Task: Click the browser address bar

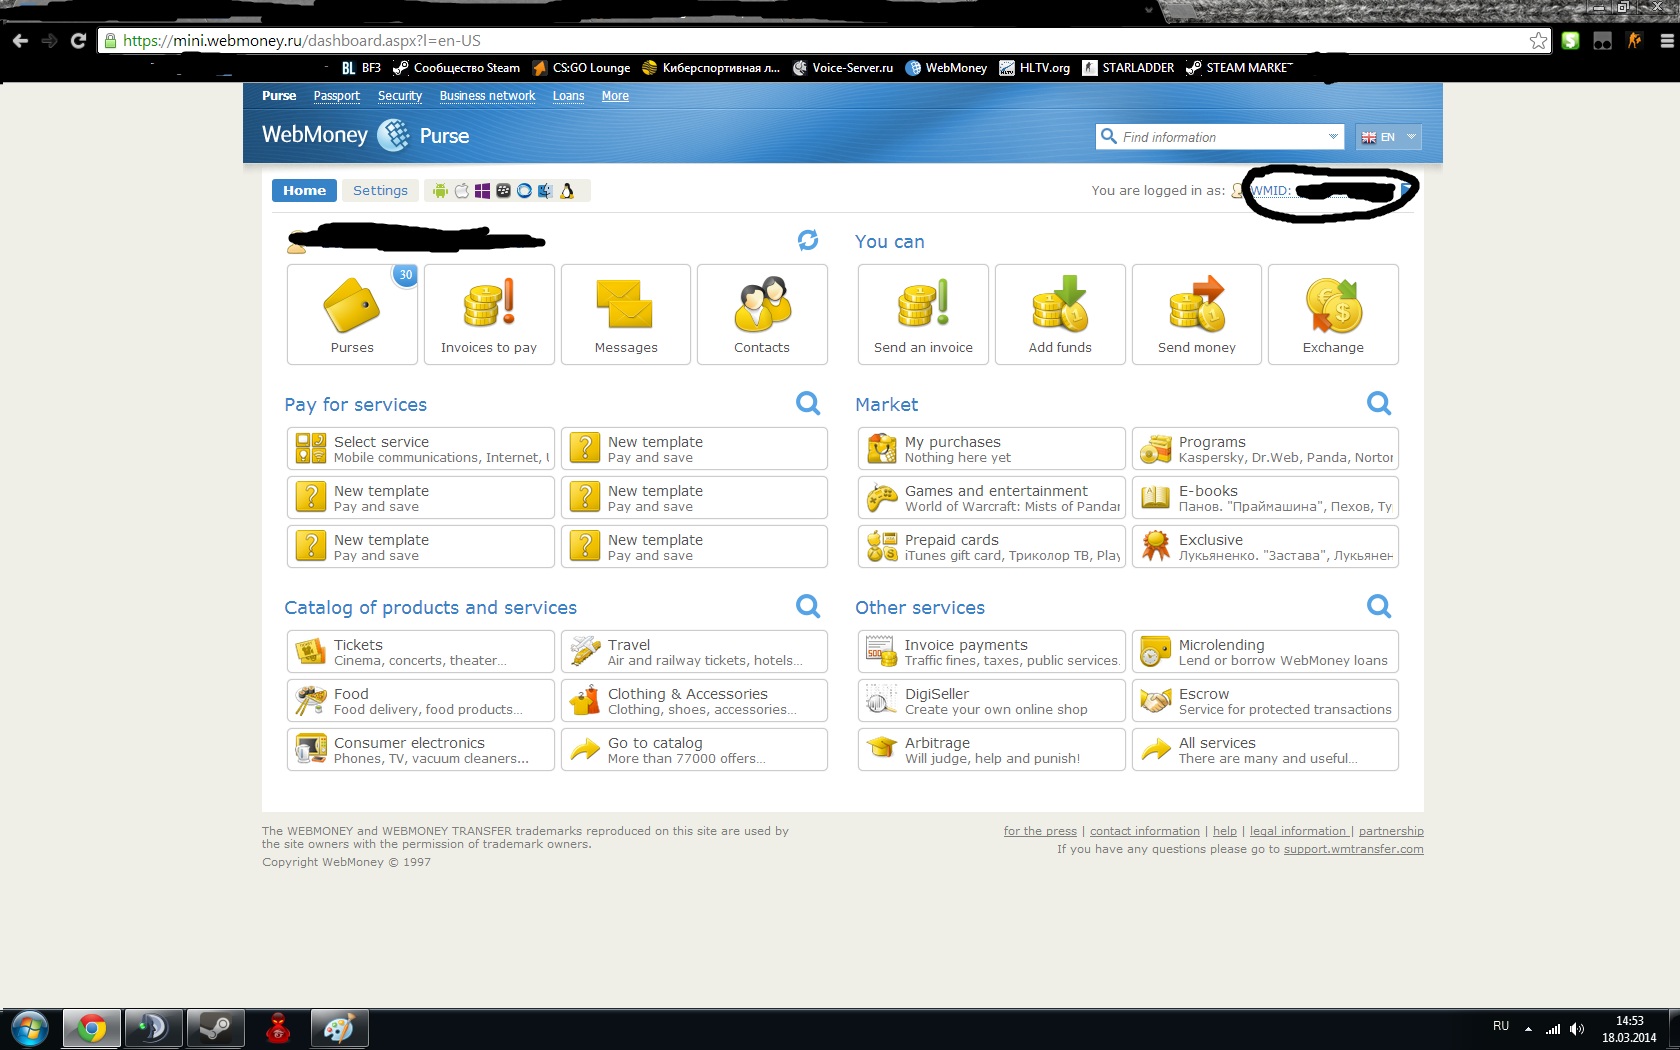Action: (824, 41)
